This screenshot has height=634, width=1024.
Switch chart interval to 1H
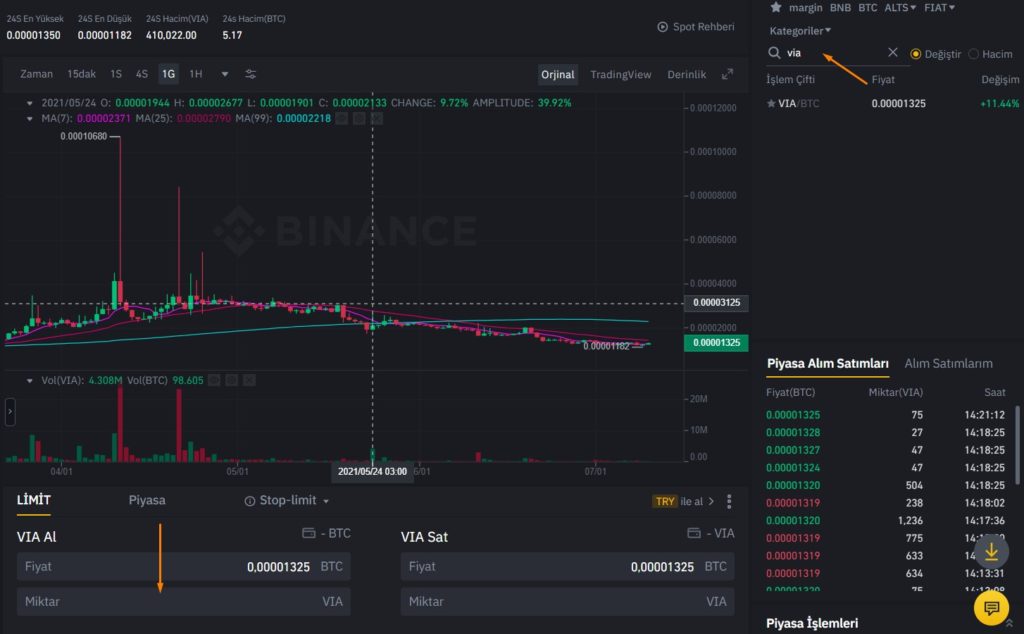[x=195, y=74]
